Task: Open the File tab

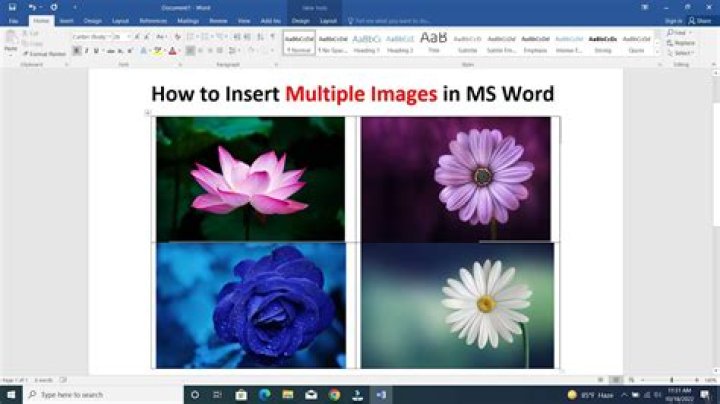Action: [13, 21]
